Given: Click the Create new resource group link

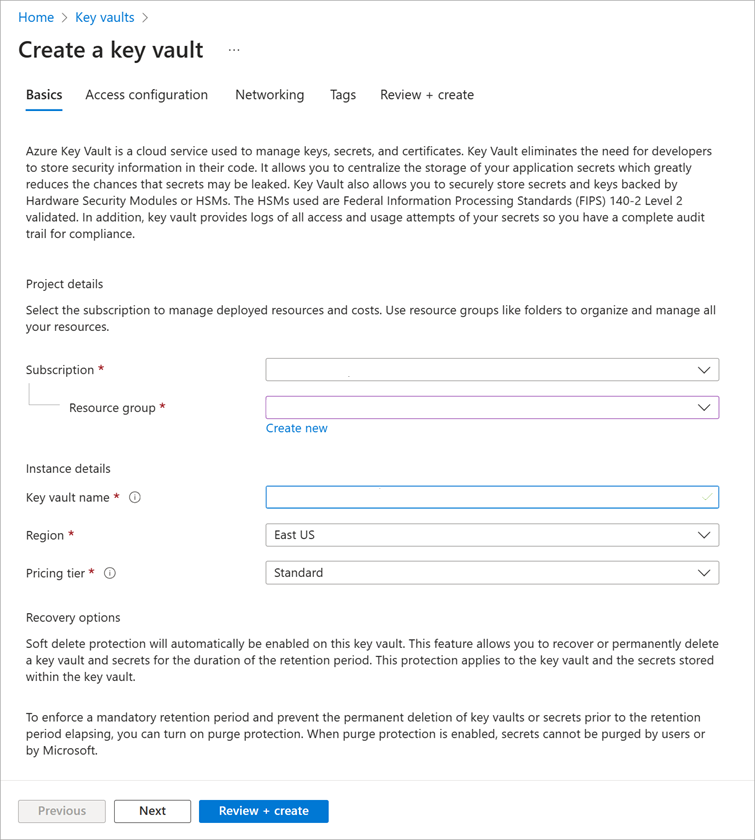Looking at the screenshot, I should pyautogui.click(x=296, y=429).
